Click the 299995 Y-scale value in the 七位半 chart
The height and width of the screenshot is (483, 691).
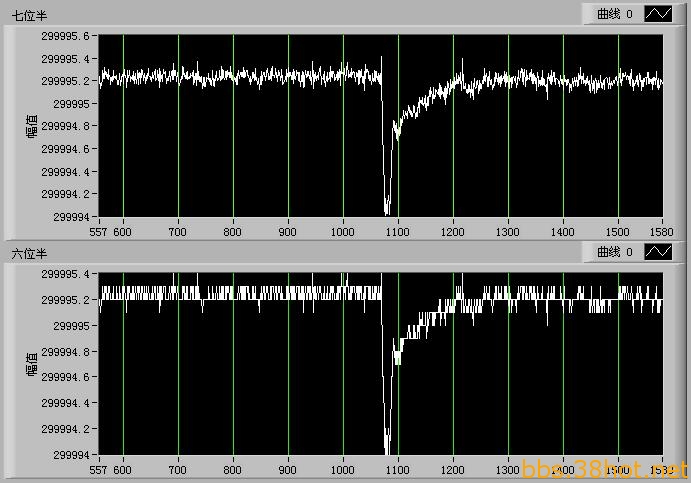(71, 104)
